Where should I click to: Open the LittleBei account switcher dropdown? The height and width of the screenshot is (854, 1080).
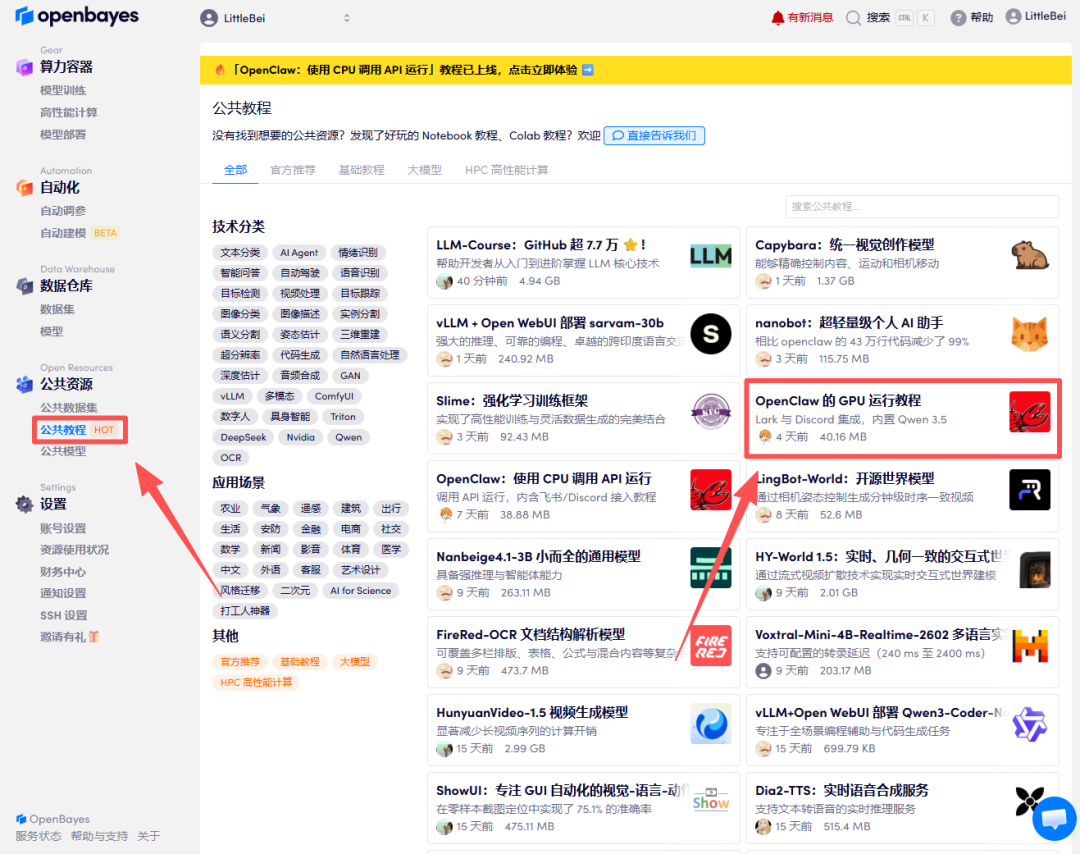276,18
